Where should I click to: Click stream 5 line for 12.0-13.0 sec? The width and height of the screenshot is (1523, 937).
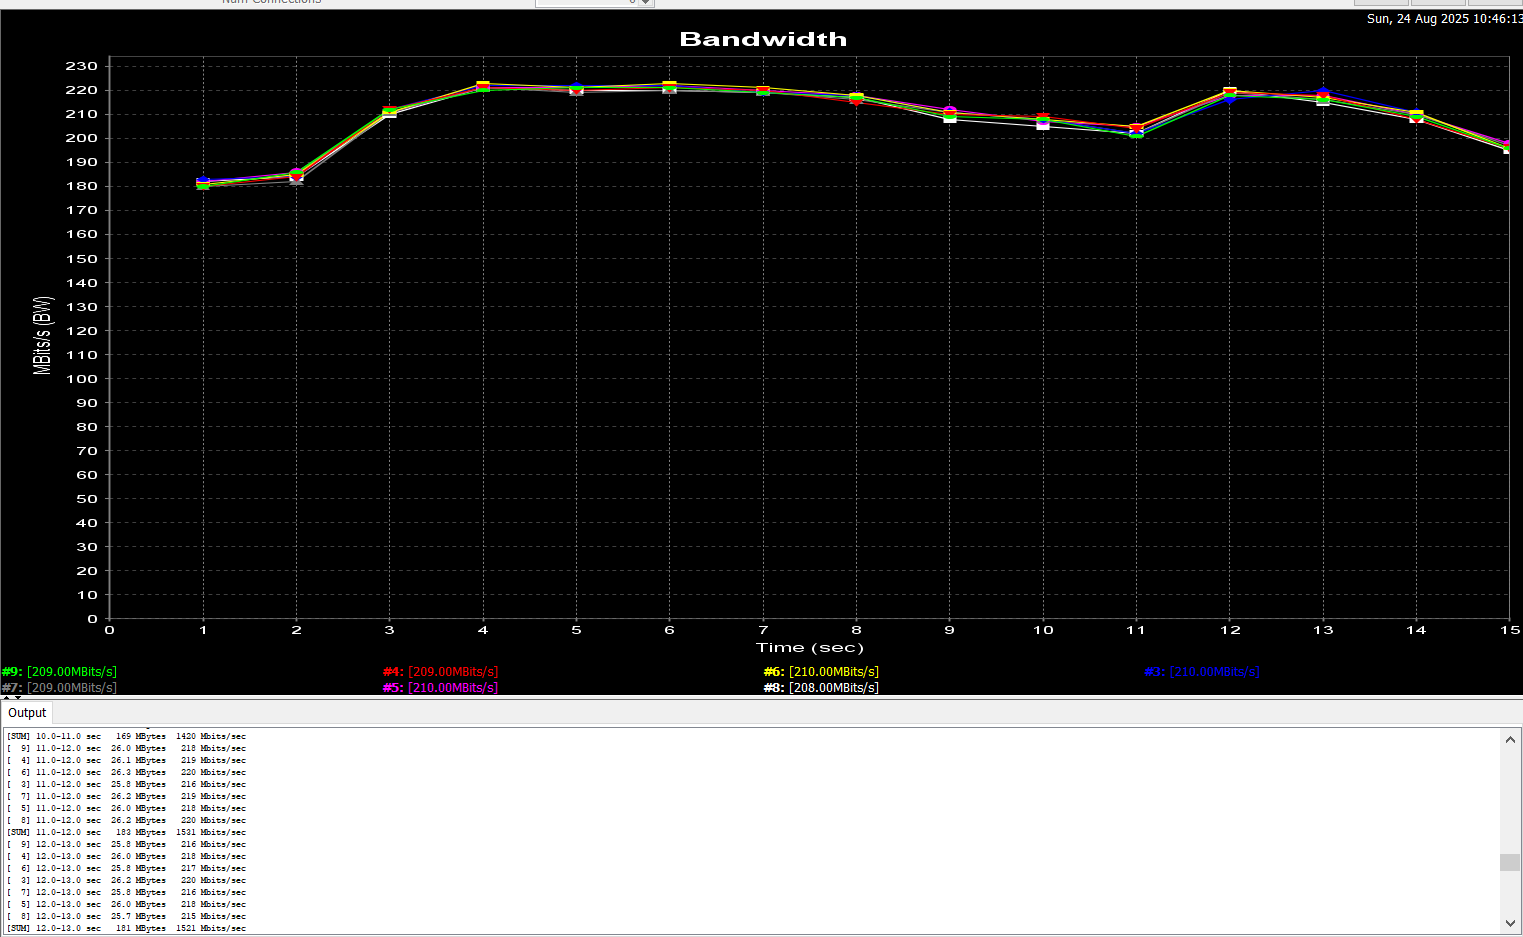pyautogui.click(x=126, y=904)
